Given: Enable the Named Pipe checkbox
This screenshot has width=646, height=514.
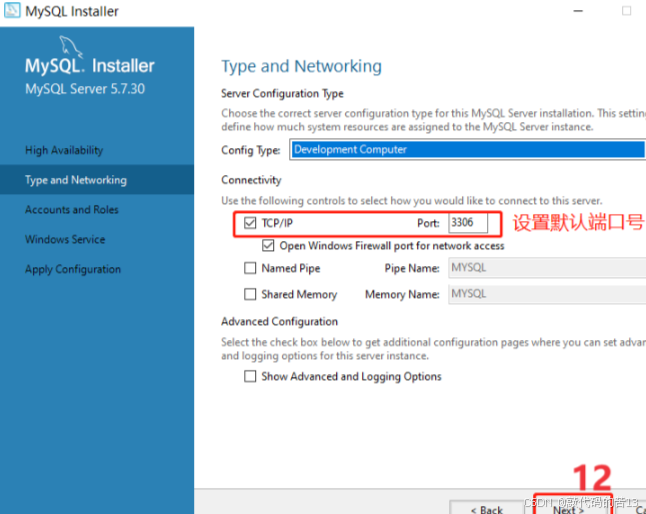Looking at the screenshot, I should [250, 268].
